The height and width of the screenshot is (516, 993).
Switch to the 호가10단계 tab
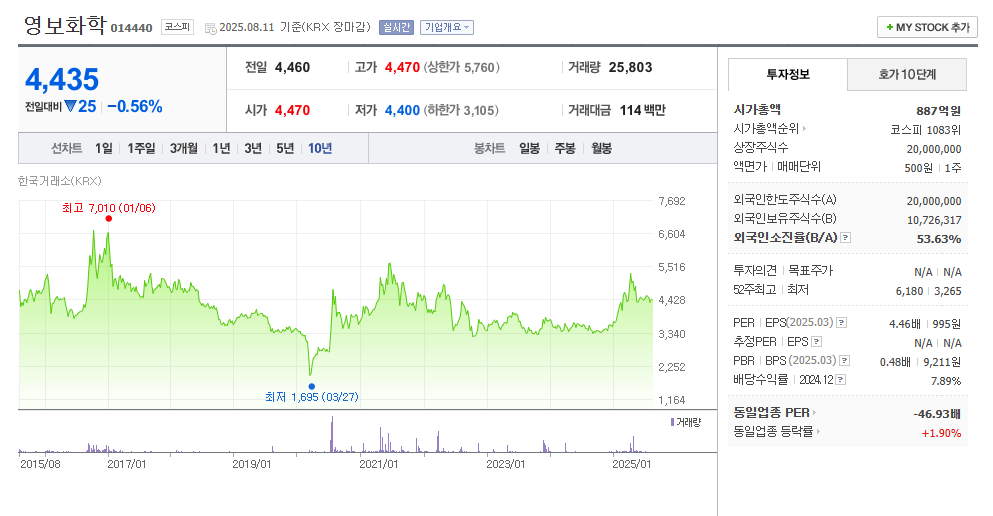coord(907,75)
